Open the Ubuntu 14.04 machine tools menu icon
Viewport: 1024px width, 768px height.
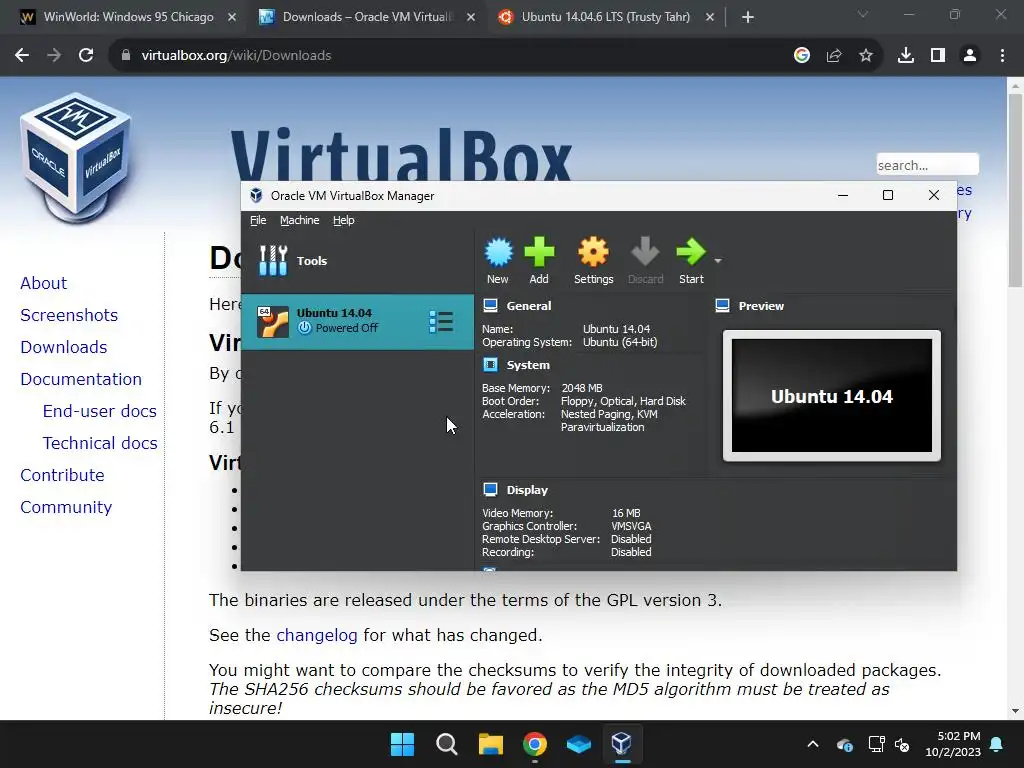[441, 321]
